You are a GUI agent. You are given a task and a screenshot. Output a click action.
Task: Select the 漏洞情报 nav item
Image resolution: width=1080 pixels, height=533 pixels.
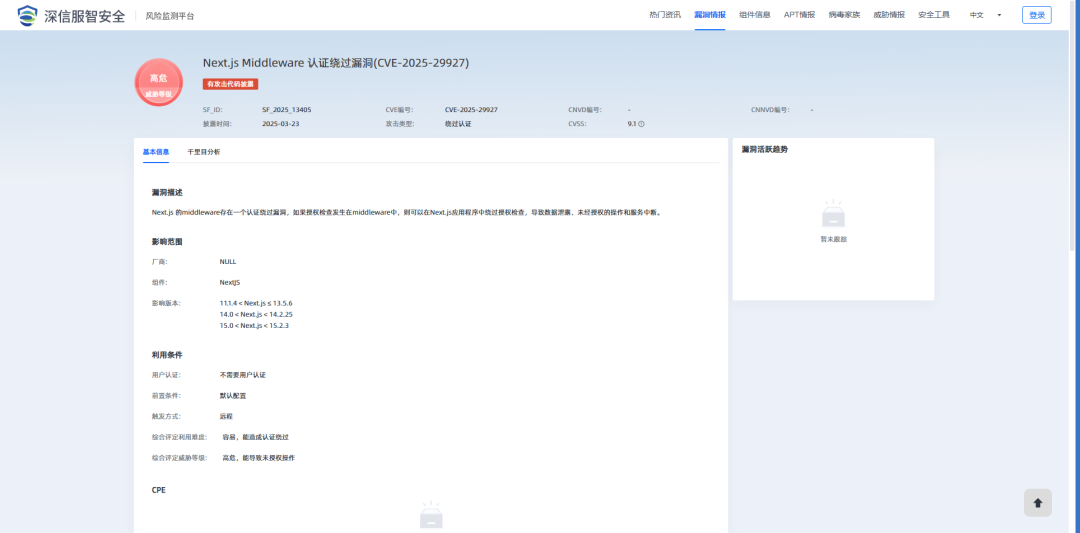coord(709,15)
